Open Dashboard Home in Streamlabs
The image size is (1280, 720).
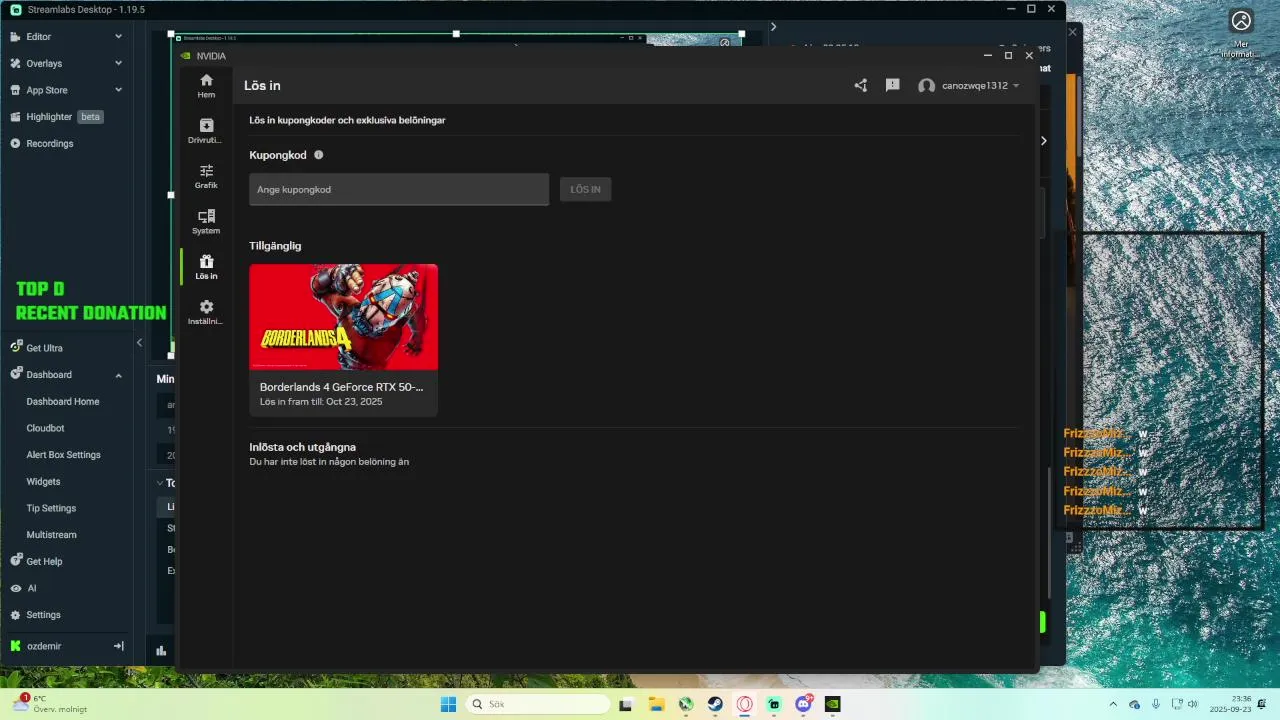(63, 401)
